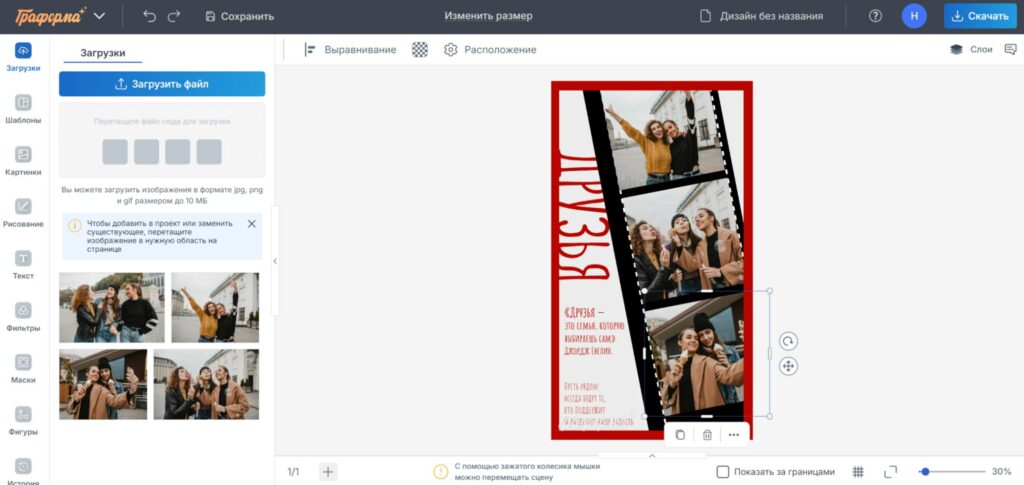
Task: Switch to the Загрузки tab
Action: point(103,54)
